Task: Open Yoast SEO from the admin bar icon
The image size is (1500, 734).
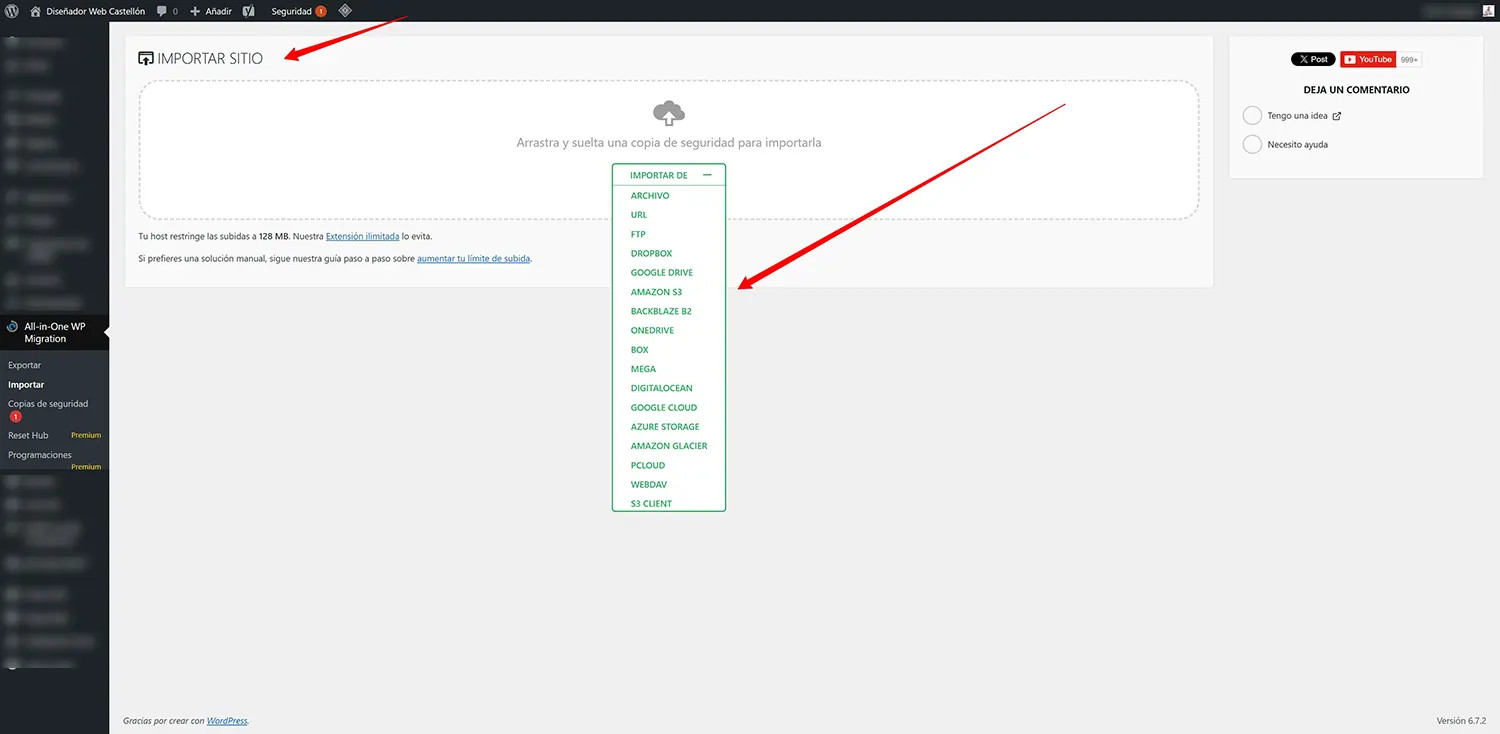Action: click(x=246, y=11)
